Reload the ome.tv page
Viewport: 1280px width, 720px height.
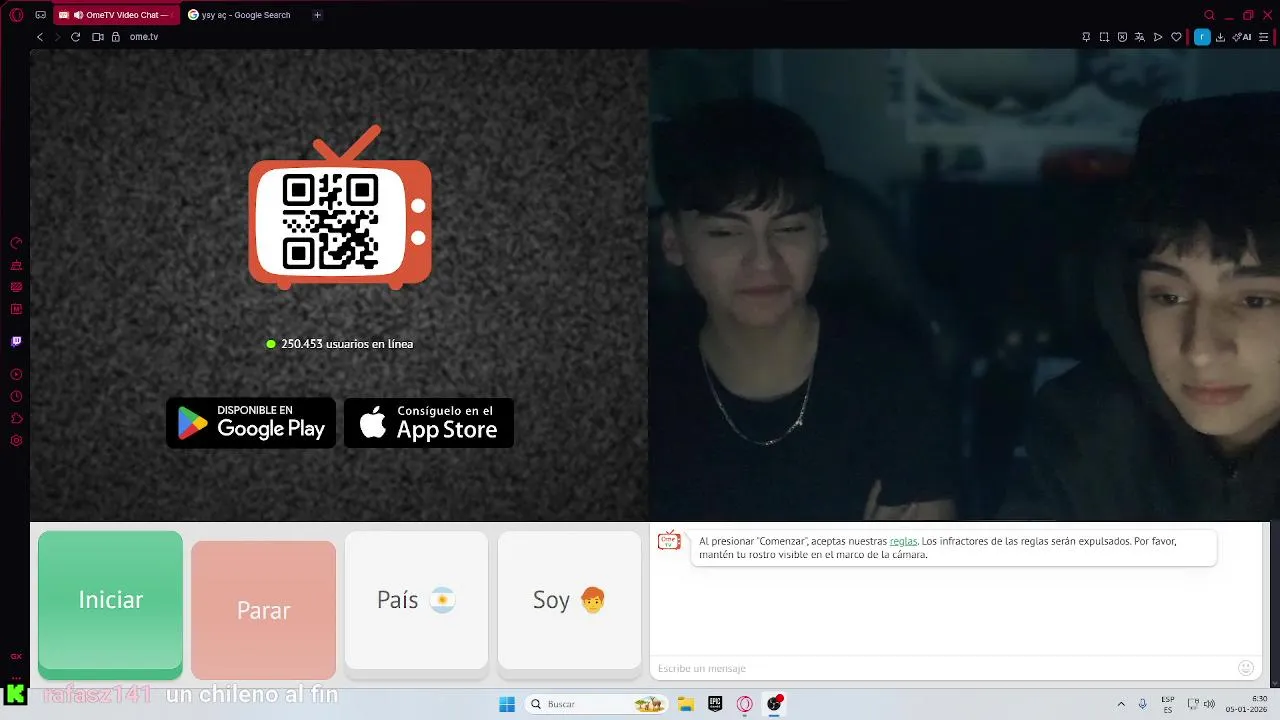coord(75,37)
